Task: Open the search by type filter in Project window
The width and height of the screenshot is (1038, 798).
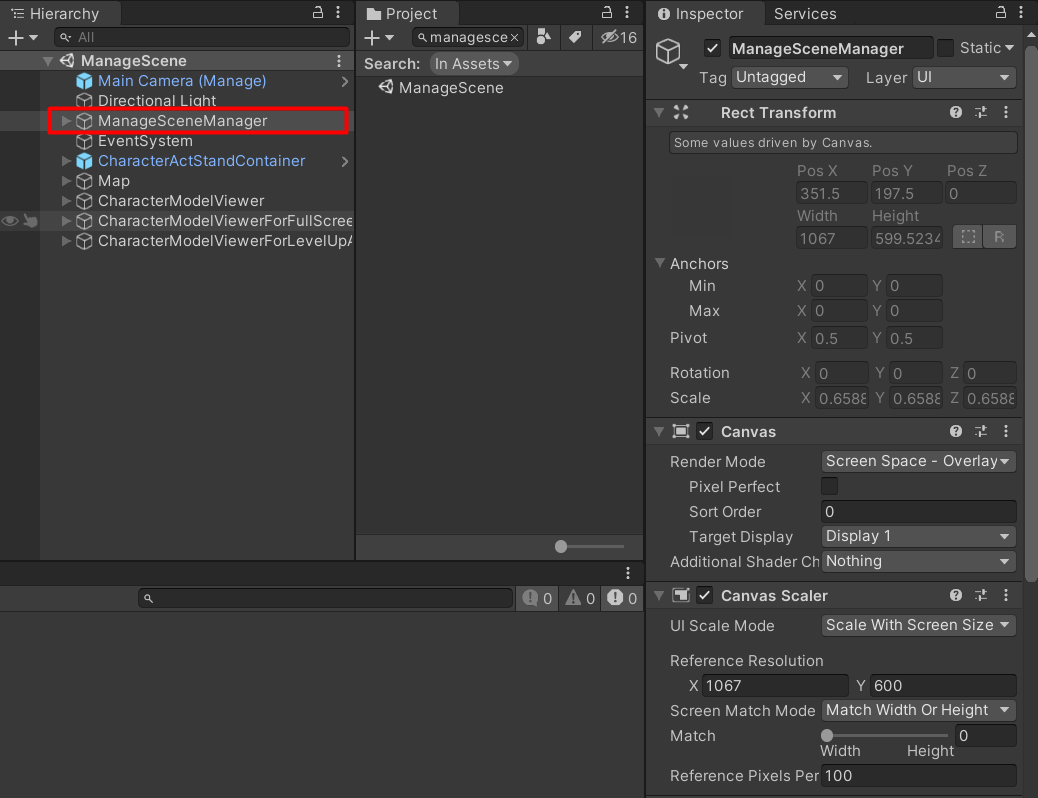Action: tap(544, 37)
